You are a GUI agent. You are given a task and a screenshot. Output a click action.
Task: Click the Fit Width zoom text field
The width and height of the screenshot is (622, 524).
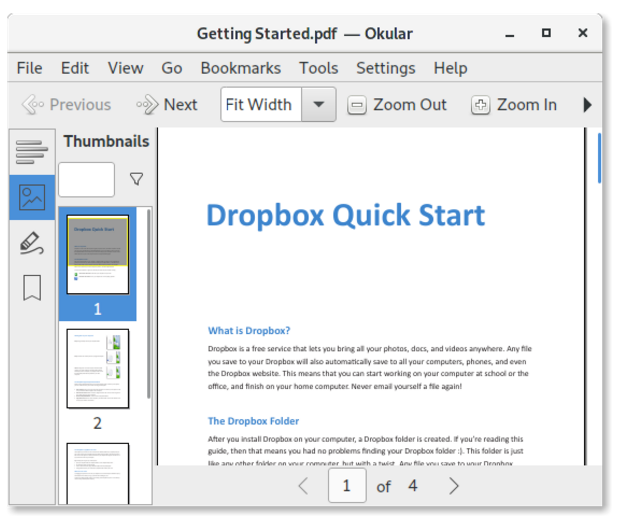[261, 105]
